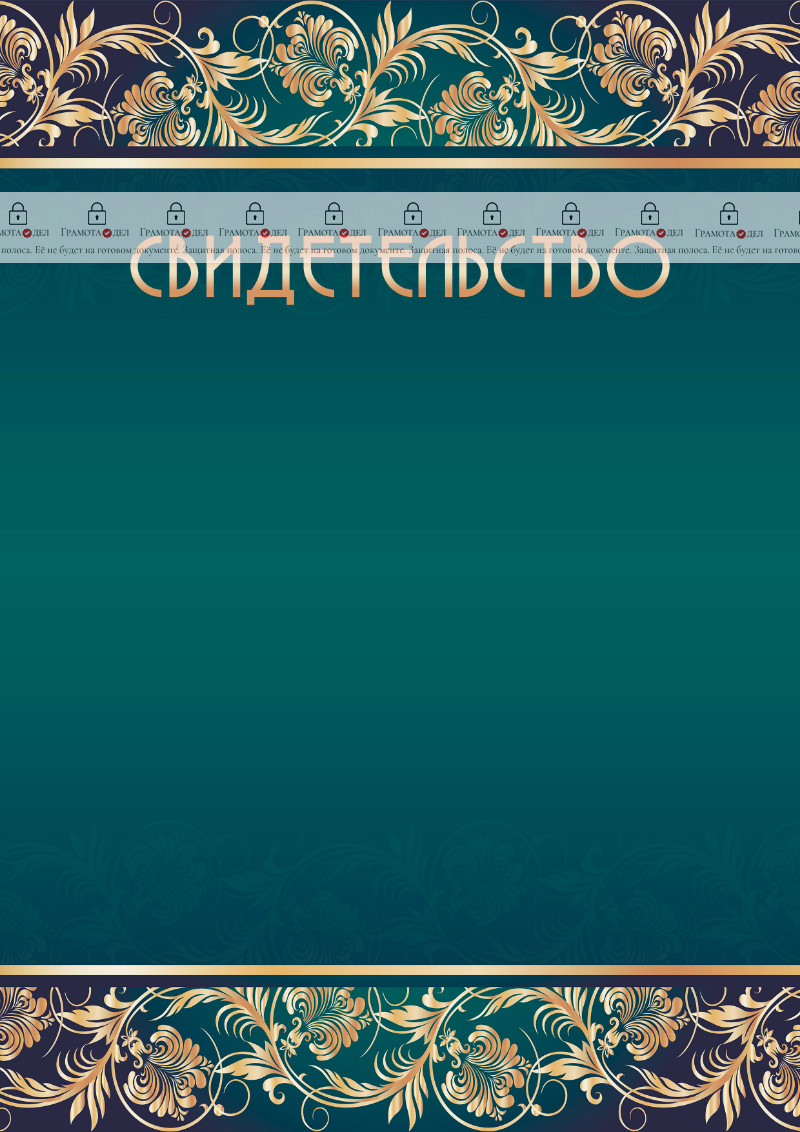
Task: Click padlock icon above letter Т of title
Action: (x=334, y=213)
